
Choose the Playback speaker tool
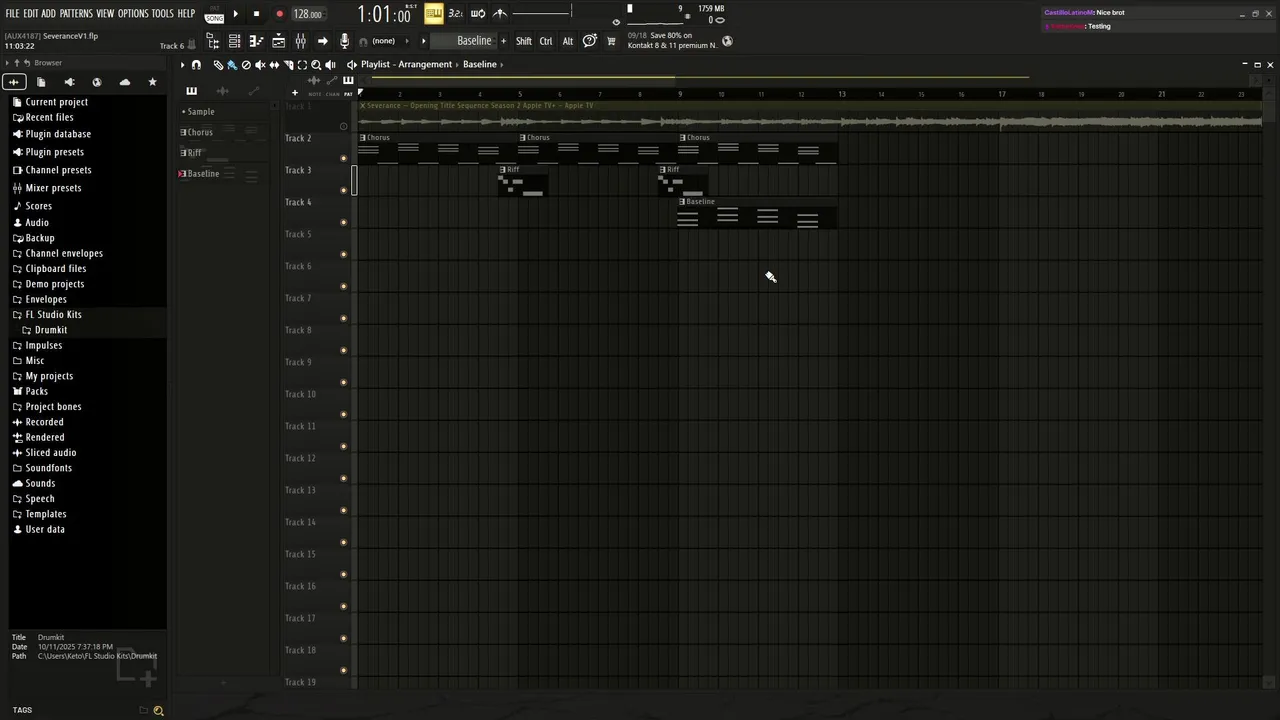(330, 65)
